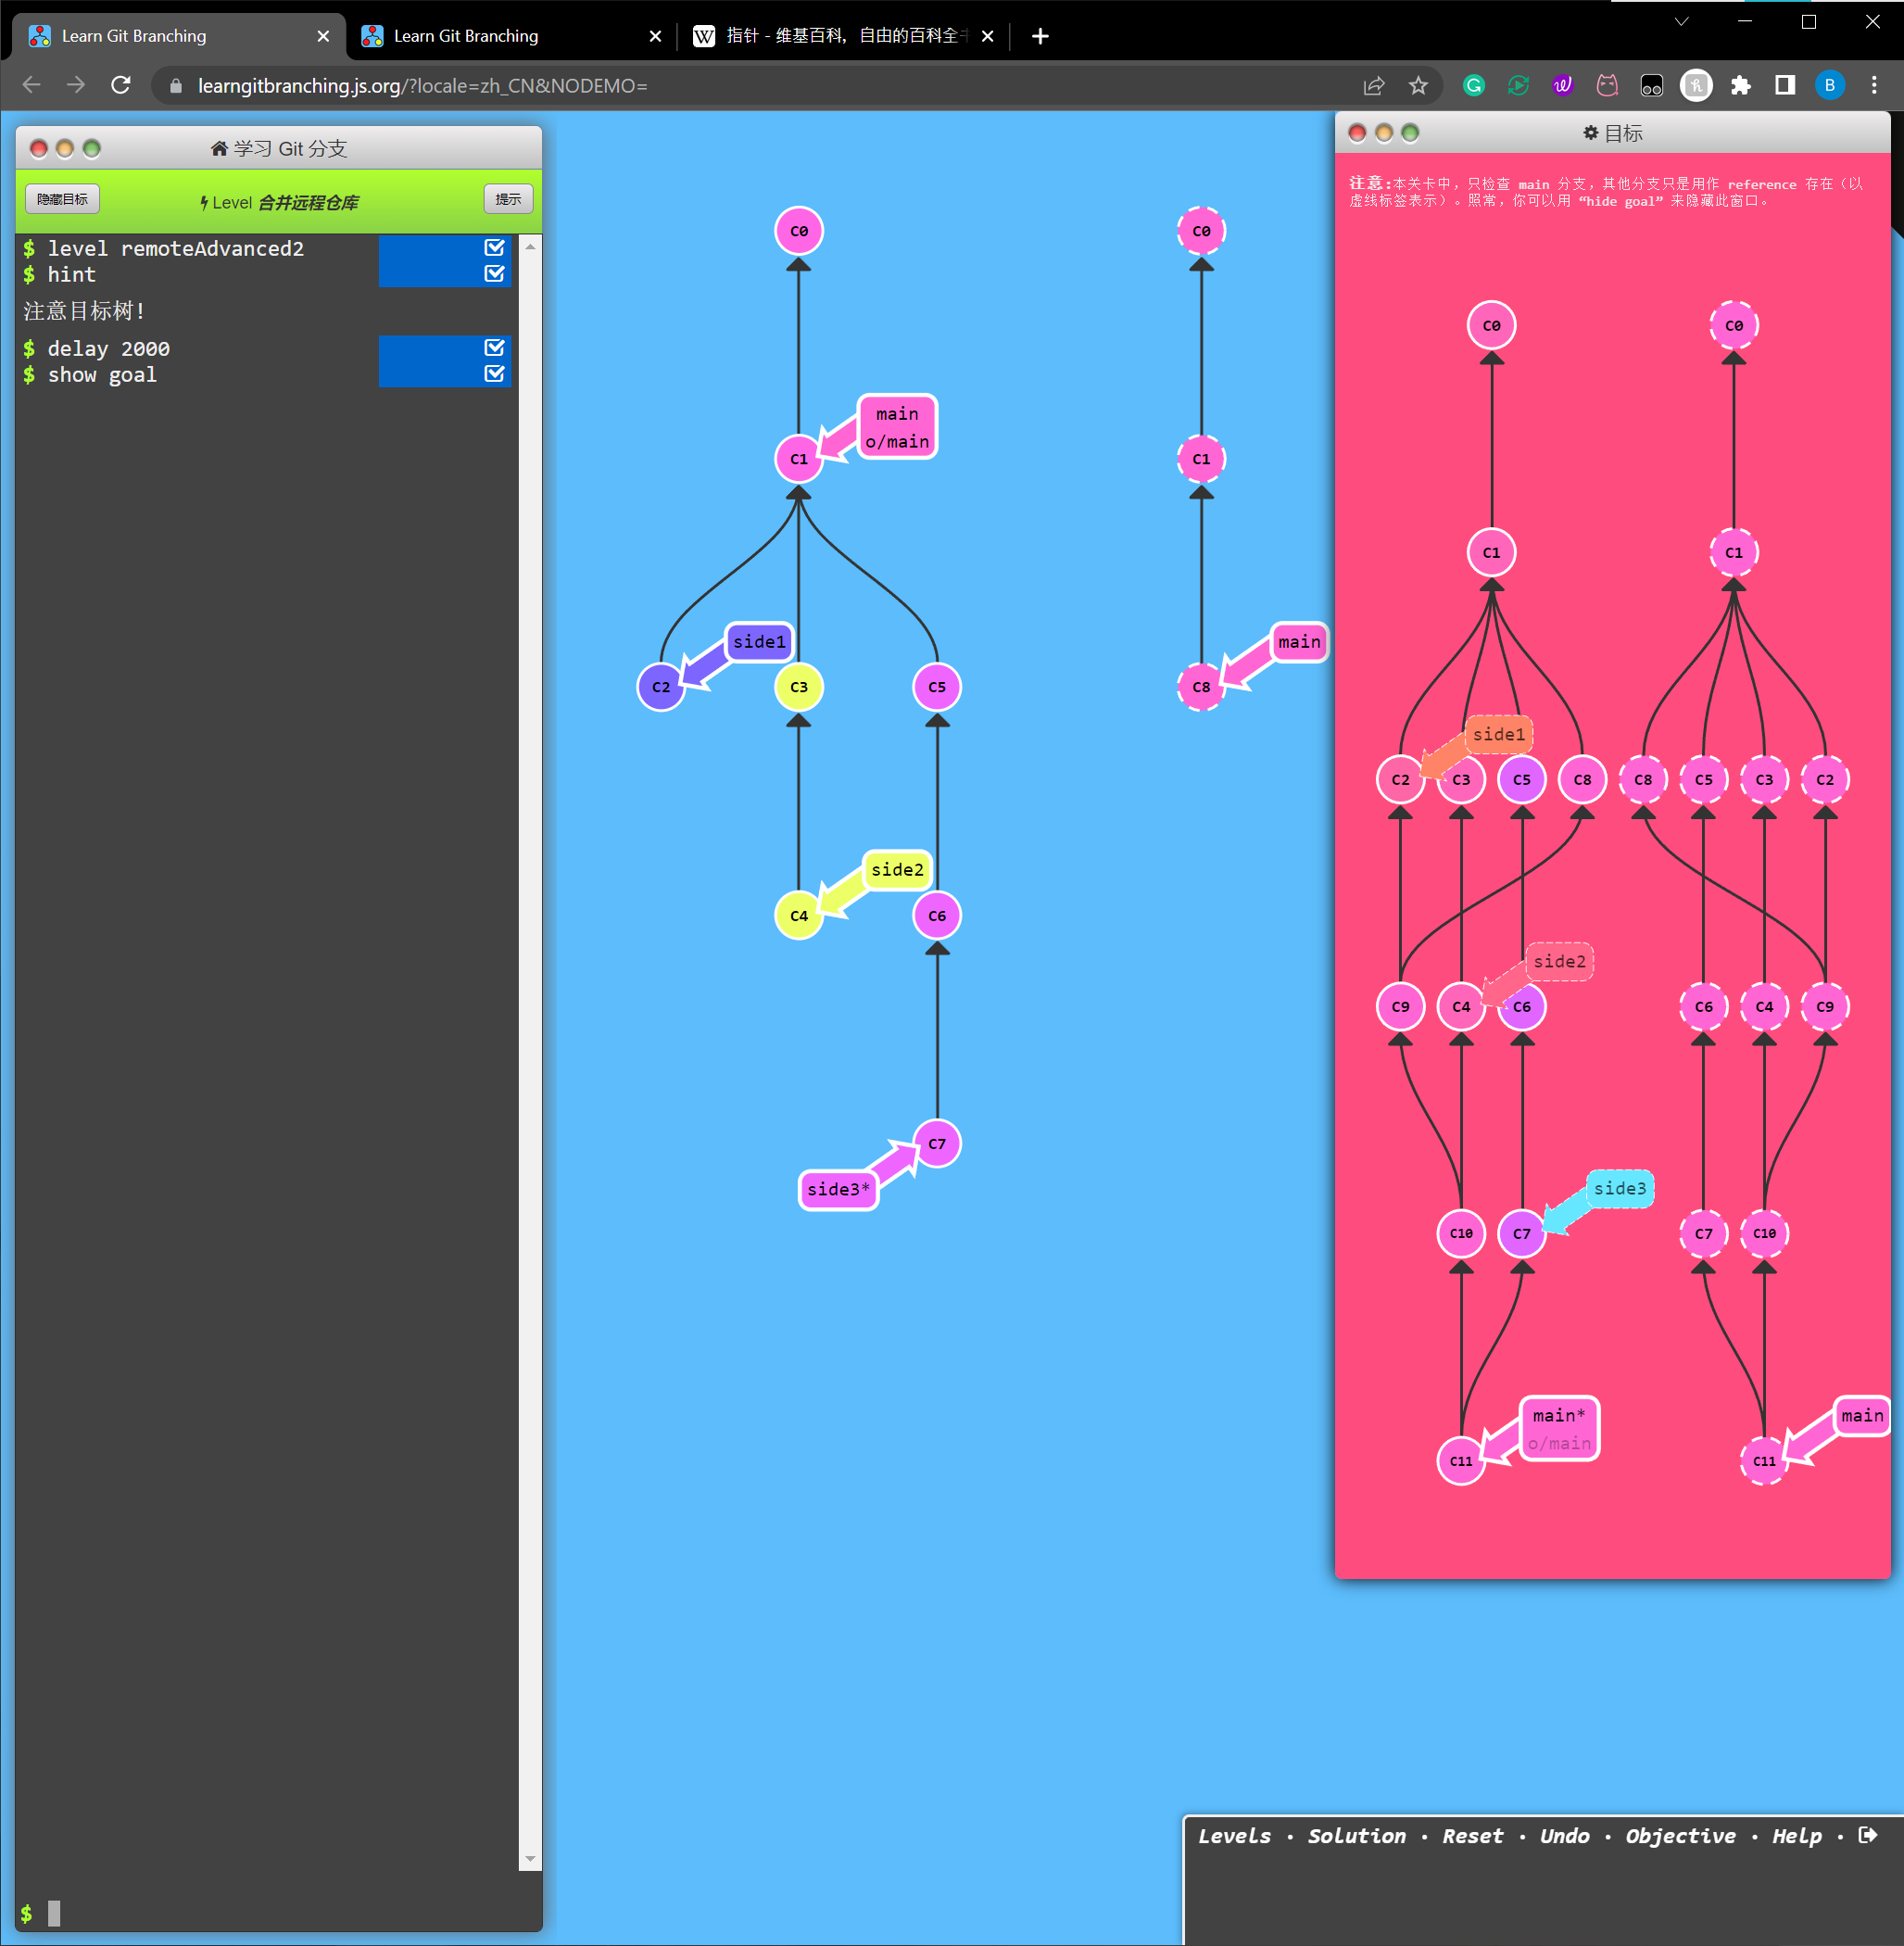Viewport: 1904px width, 1946px height.
Task: Toggle checkbox next to level remoteAdvanced2 command
Action: click(494, 247)
